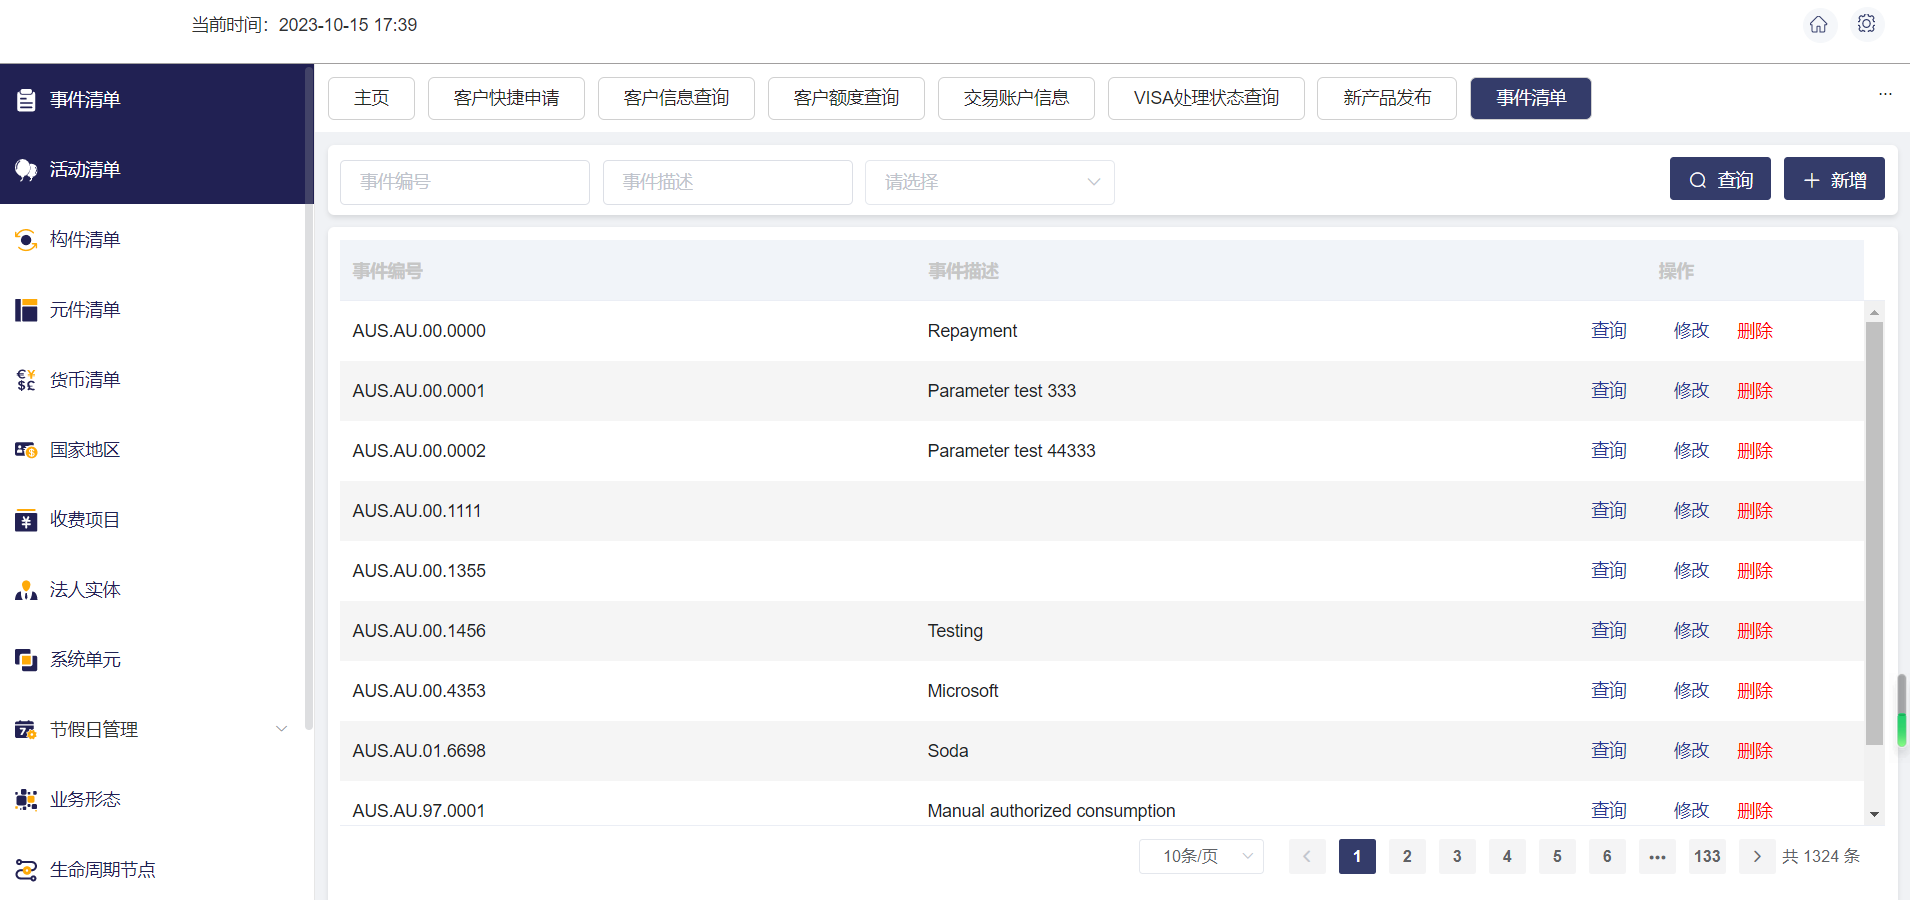Viewport: 1910px width, 900px height.
Task: Click the 查询 search button
Action: pos(1720,179)
